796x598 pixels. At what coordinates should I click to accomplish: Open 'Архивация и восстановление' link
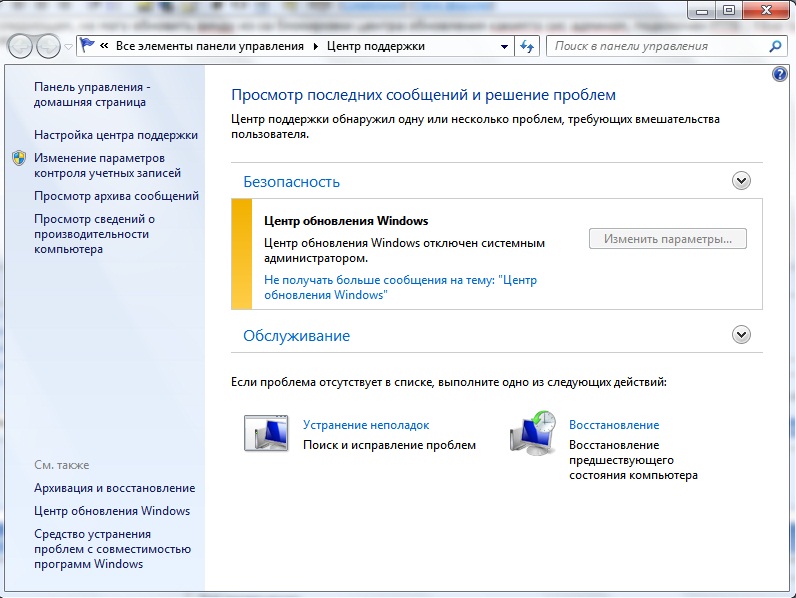(x=114, y=488)
